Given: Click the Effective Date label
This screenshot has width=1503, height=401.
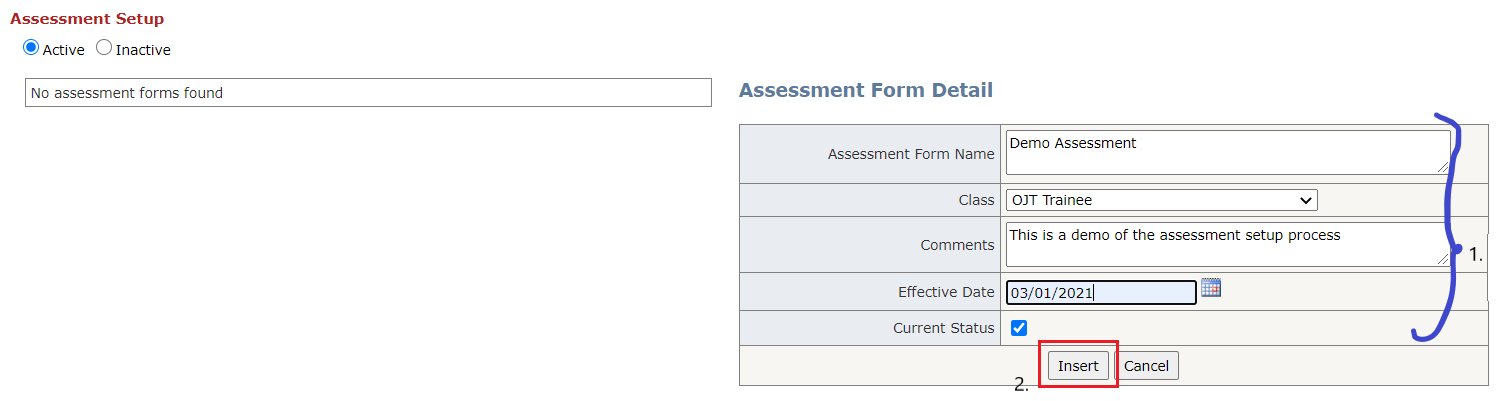Looking at the screenshot, I should click(946, 293).
